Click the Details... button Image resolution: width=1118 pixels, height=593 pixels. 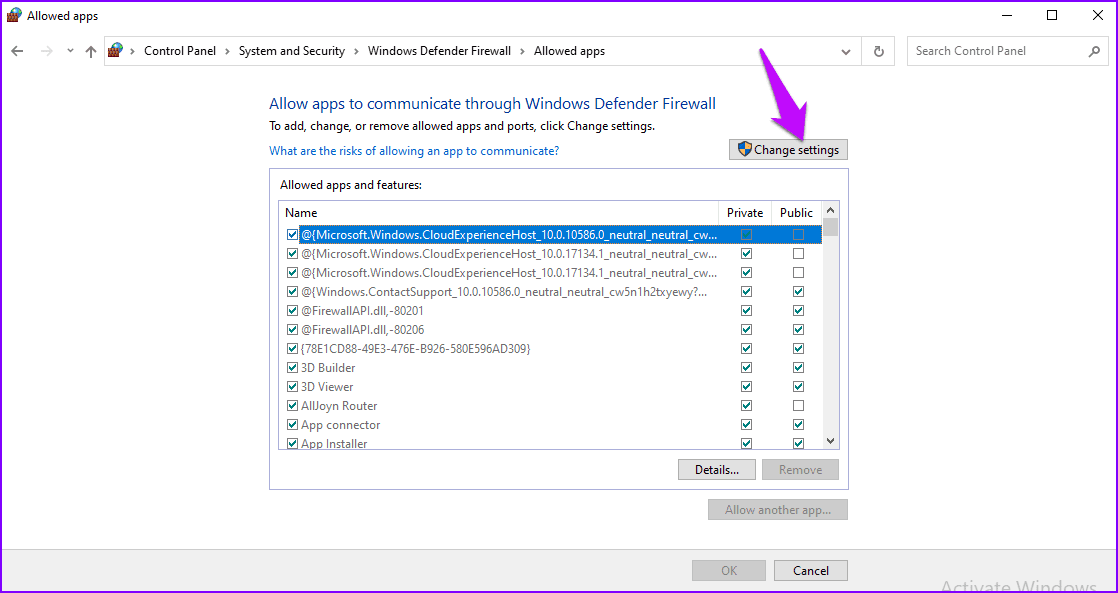[x=717, y=470]
